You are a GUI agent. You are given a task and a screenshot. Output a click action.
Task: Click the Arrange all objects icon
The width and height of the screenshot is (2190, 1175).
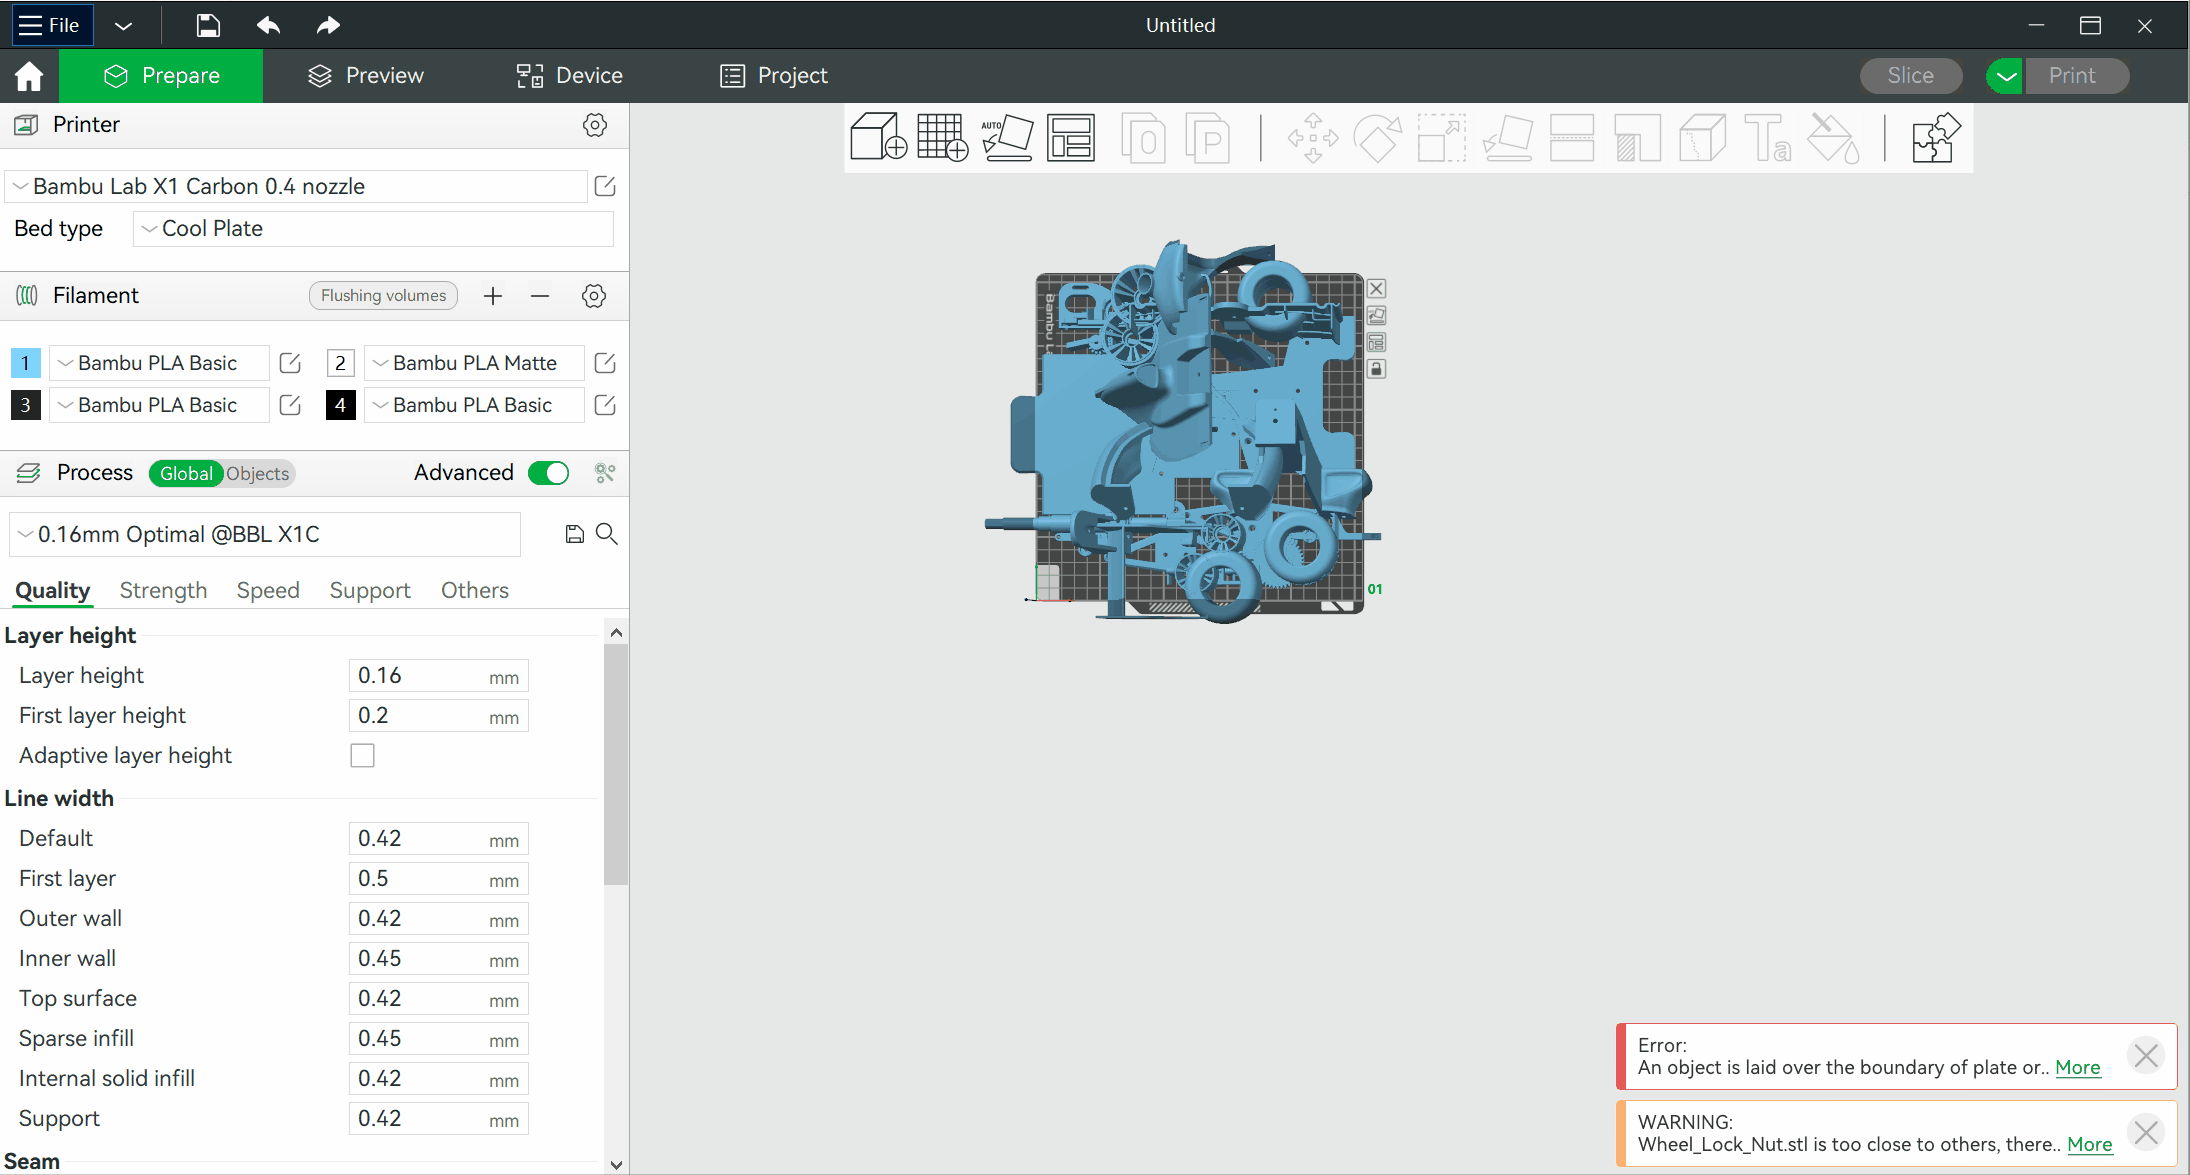(x=1071, y=138)
